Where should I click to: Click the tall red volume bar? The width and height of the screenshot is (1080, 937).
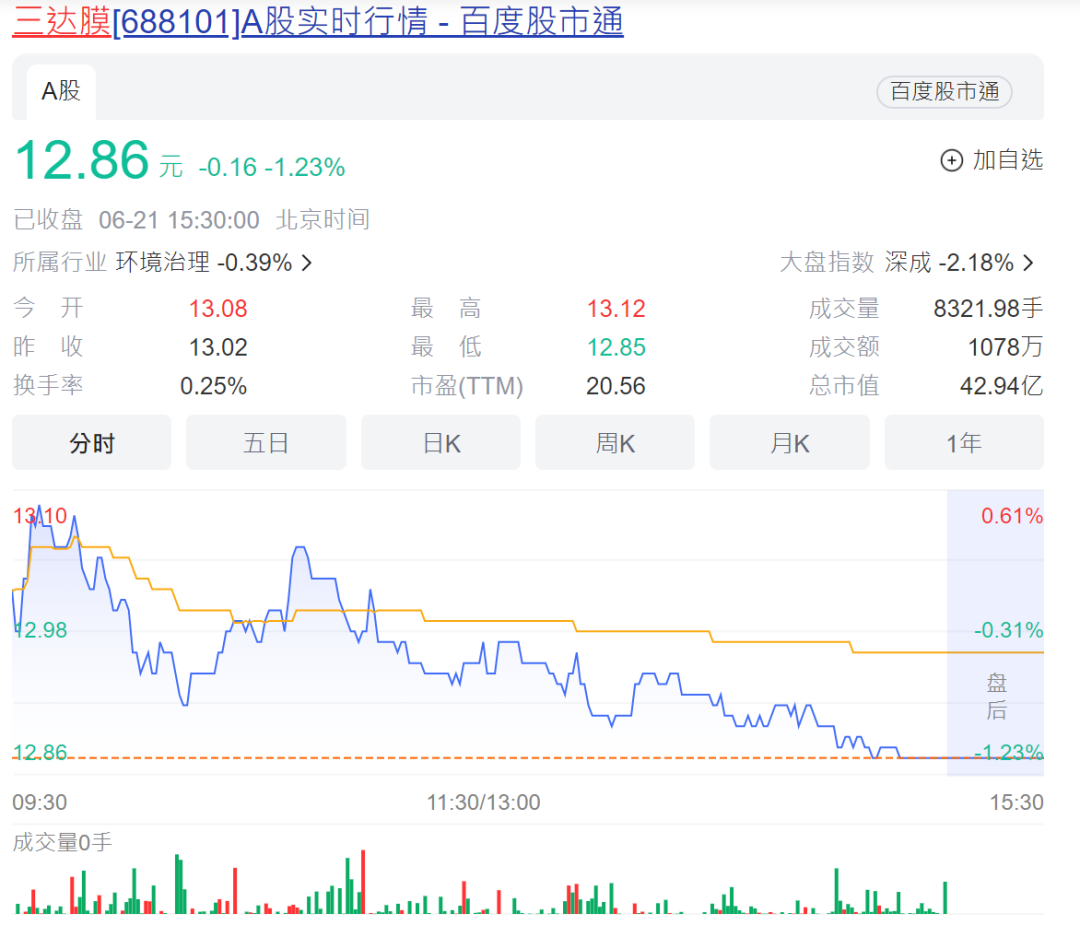click(x=363, y=881)
